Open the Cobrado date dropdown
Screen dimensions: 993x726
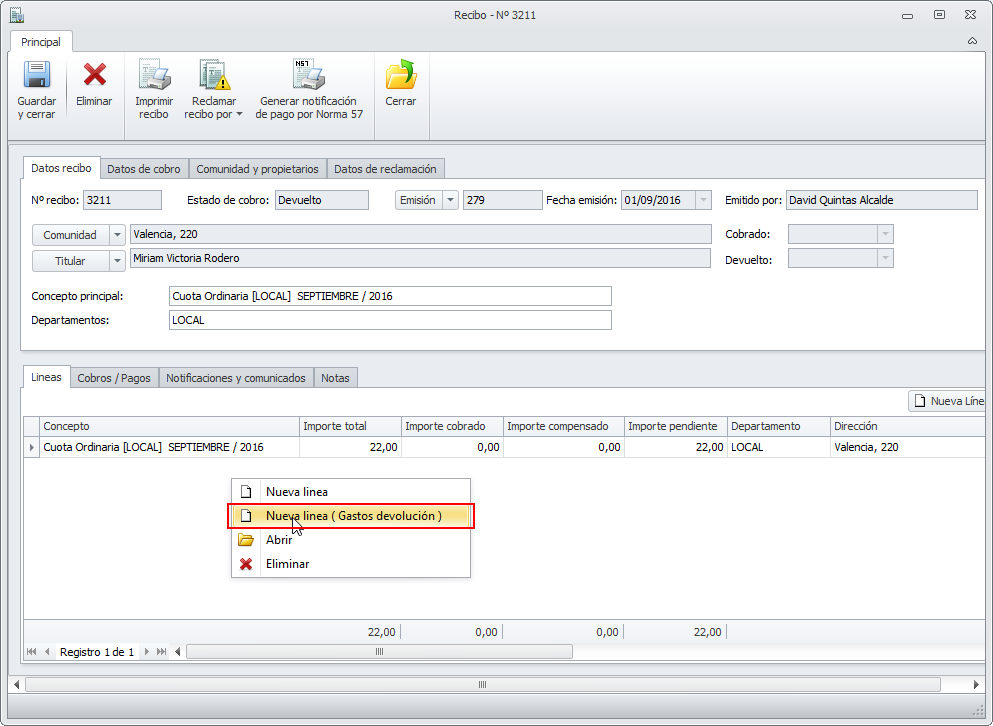884,234
